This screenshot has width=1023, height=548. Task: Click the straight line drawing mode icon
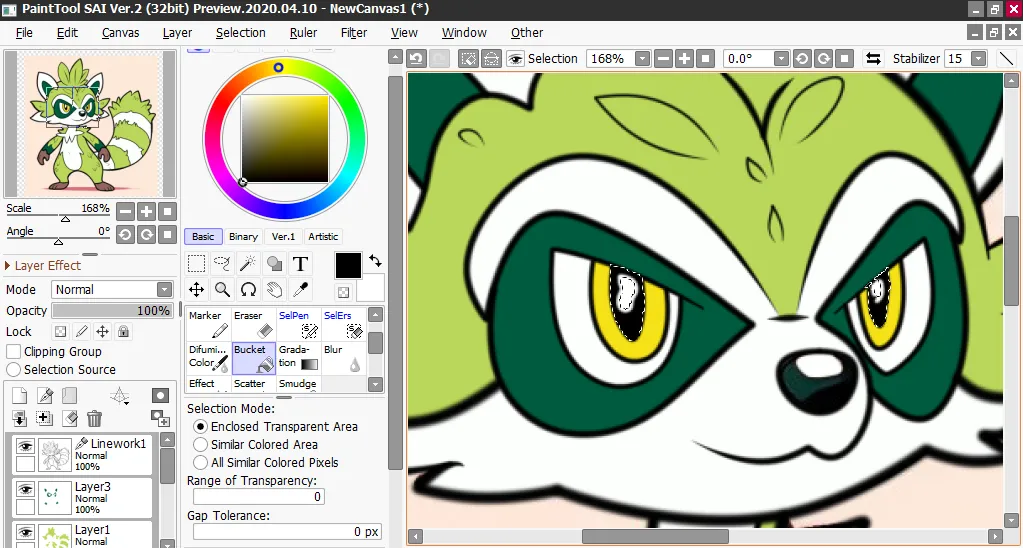coord(1007,59)
